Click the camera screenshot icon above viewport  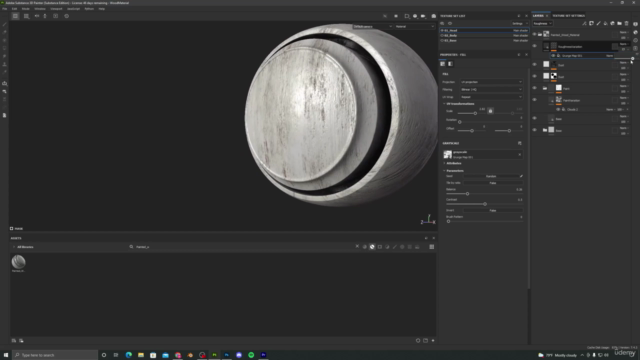(433, 16)
